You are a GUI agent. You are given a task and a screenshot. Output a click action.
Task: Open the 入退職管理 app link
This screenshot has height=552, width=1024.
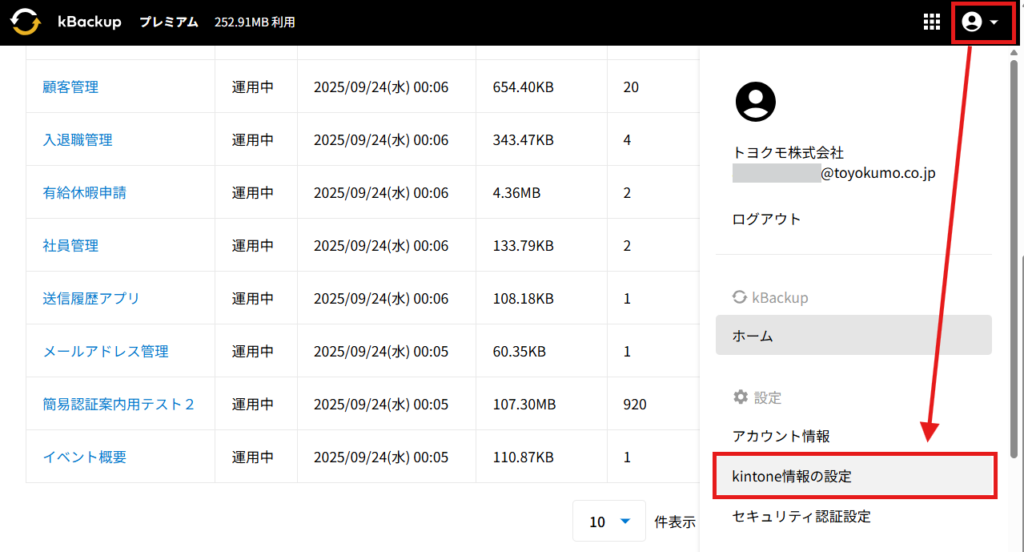tap(77, 140)
